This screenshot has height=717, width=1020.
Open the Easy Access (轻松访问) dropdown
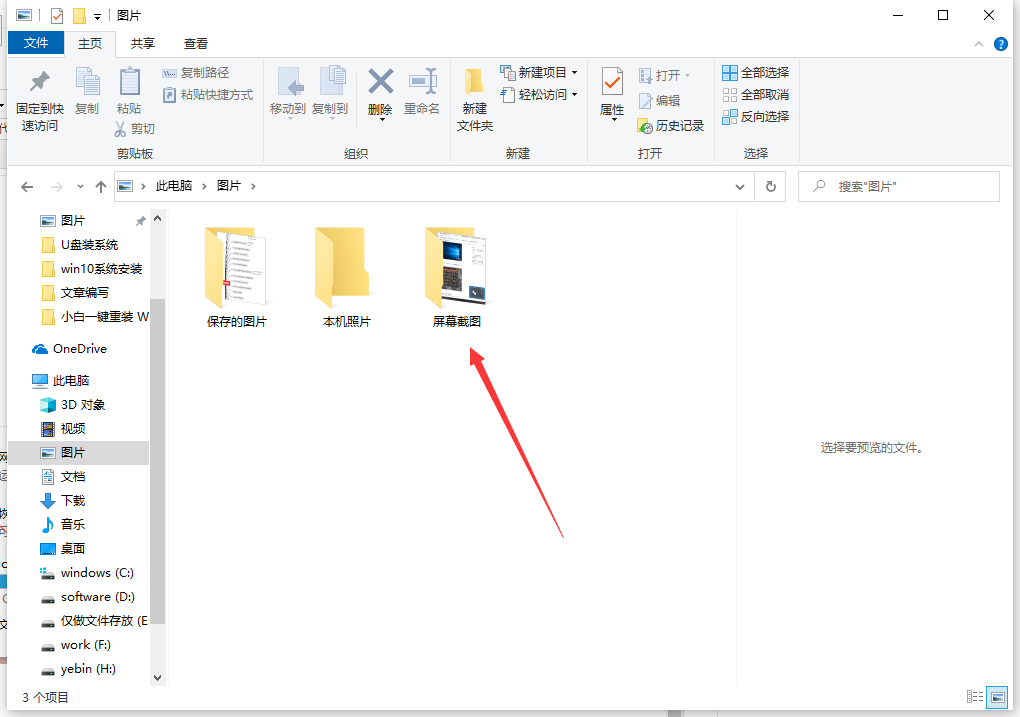[x=539, y=95]
